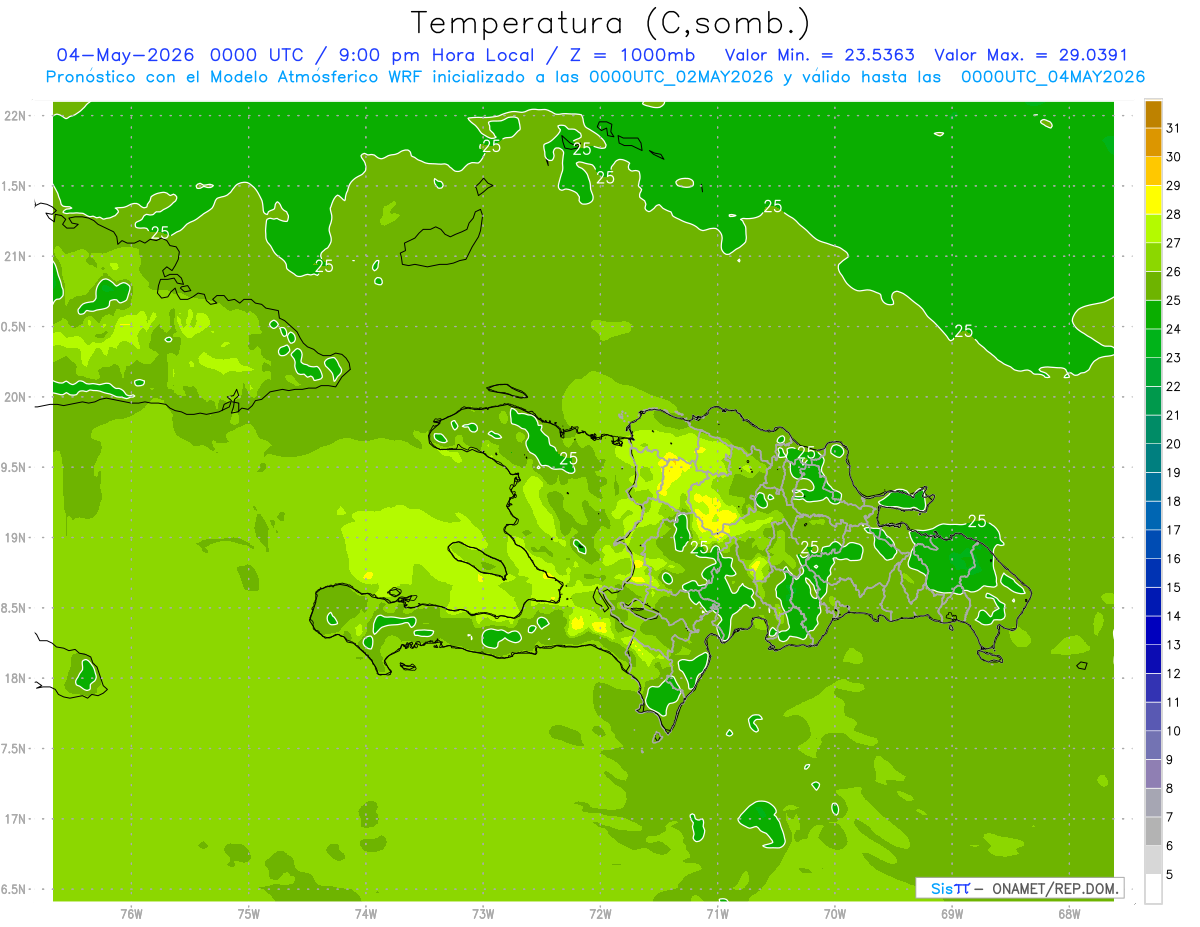Viewport: 1200px width, 927px height.
Task: Pick the blue swatch labeled 15
Action: [x=1153, y=573]
